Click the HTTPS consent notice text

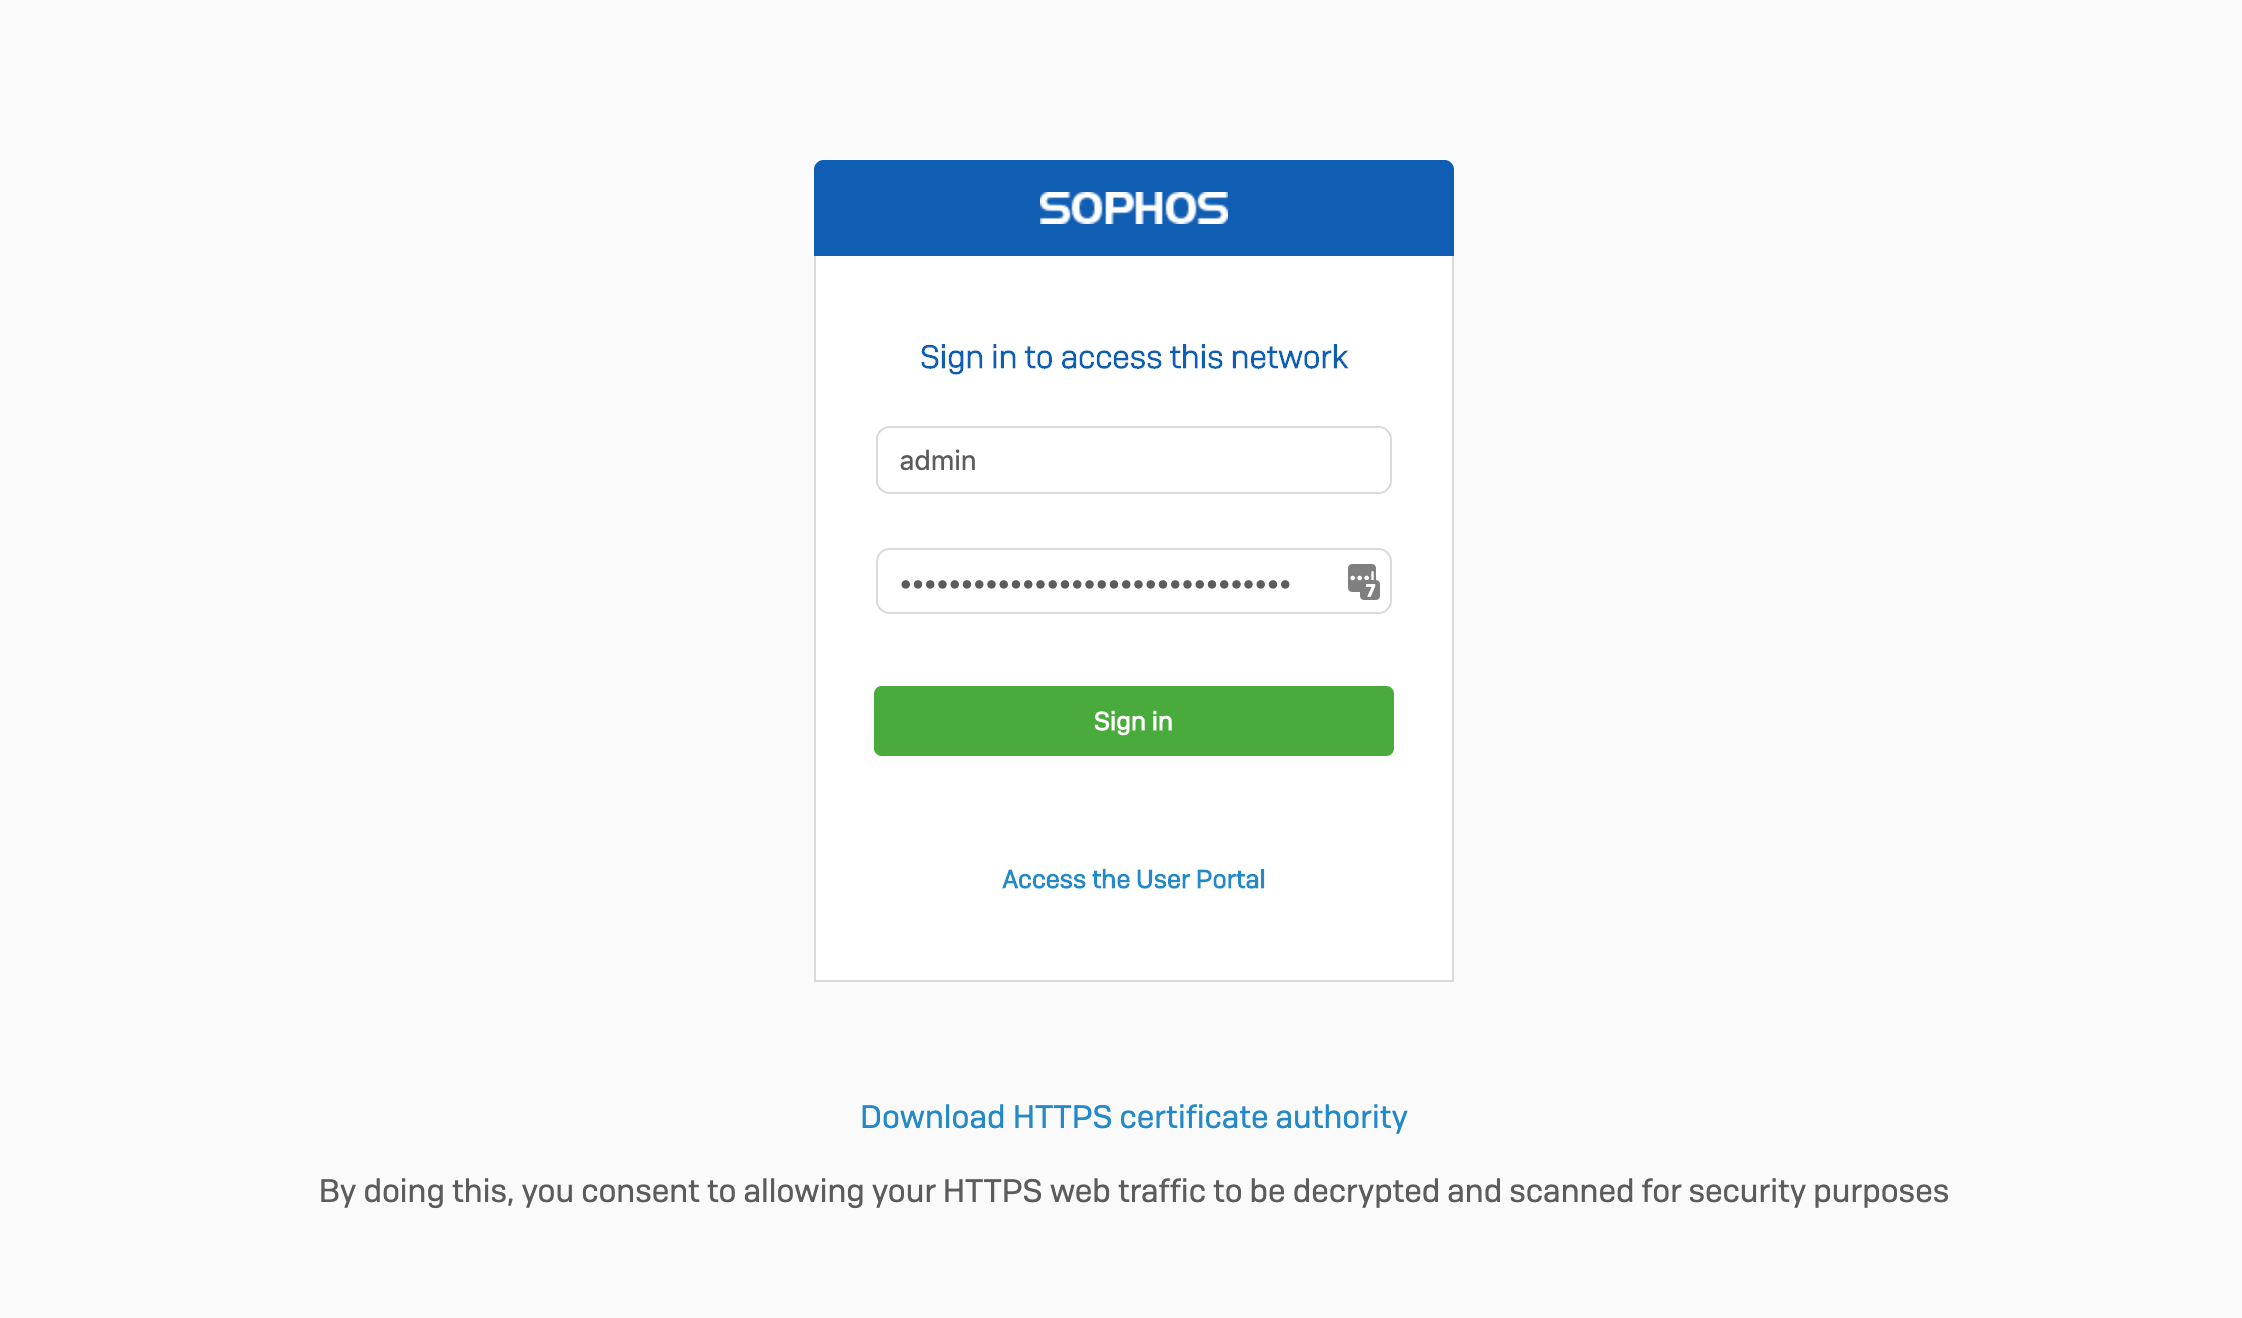tap(1133, 1191)
